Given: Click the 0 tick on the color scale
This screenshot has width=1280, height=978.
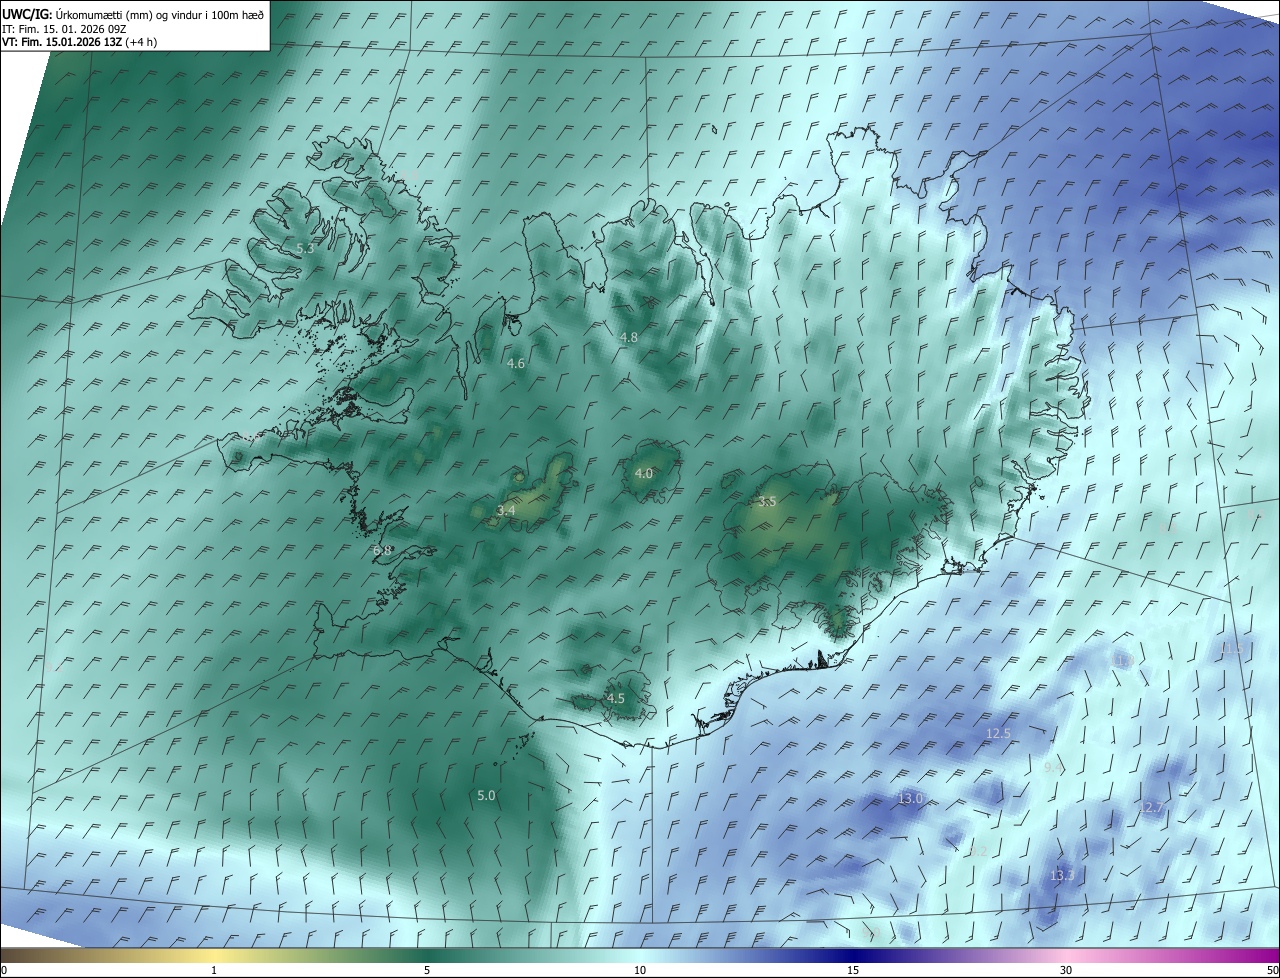Looking at the screenshot, I should (4, 971).
